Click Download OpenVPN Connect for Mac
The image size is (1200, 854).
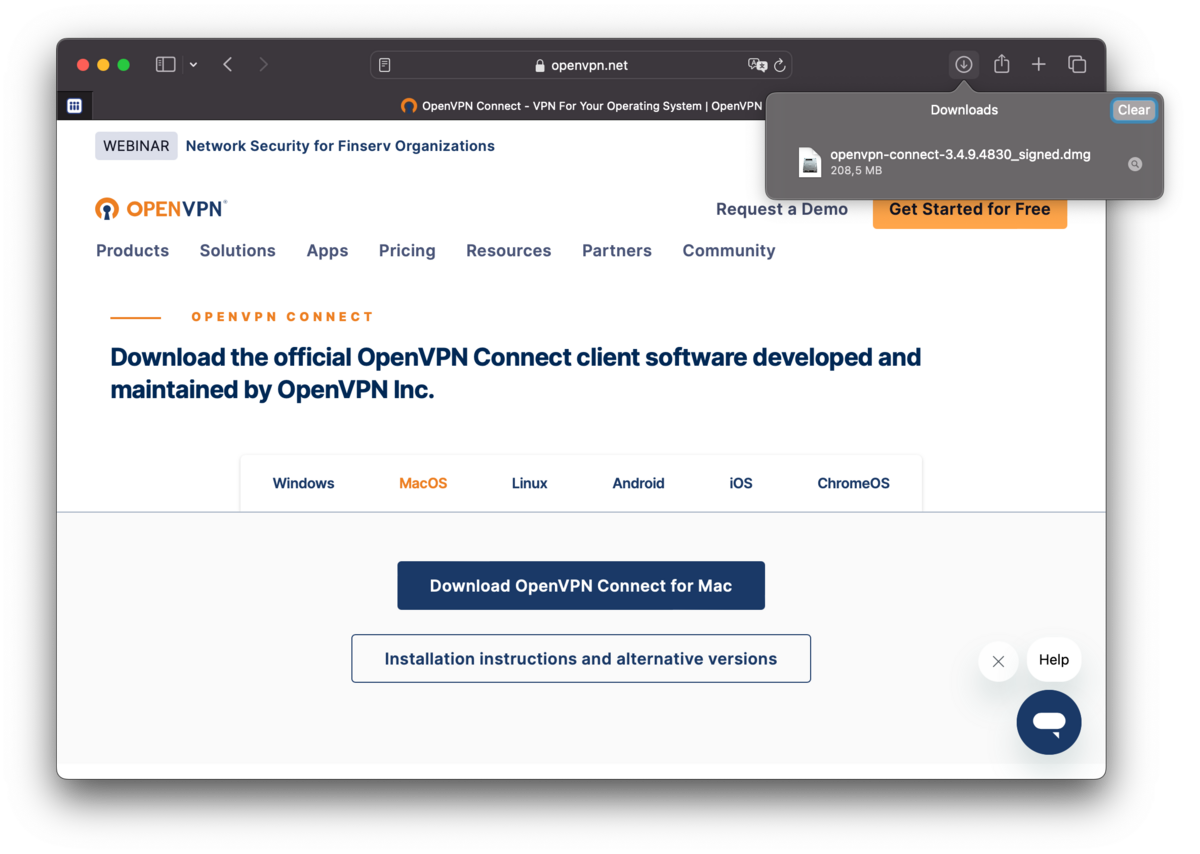point(581,586)
